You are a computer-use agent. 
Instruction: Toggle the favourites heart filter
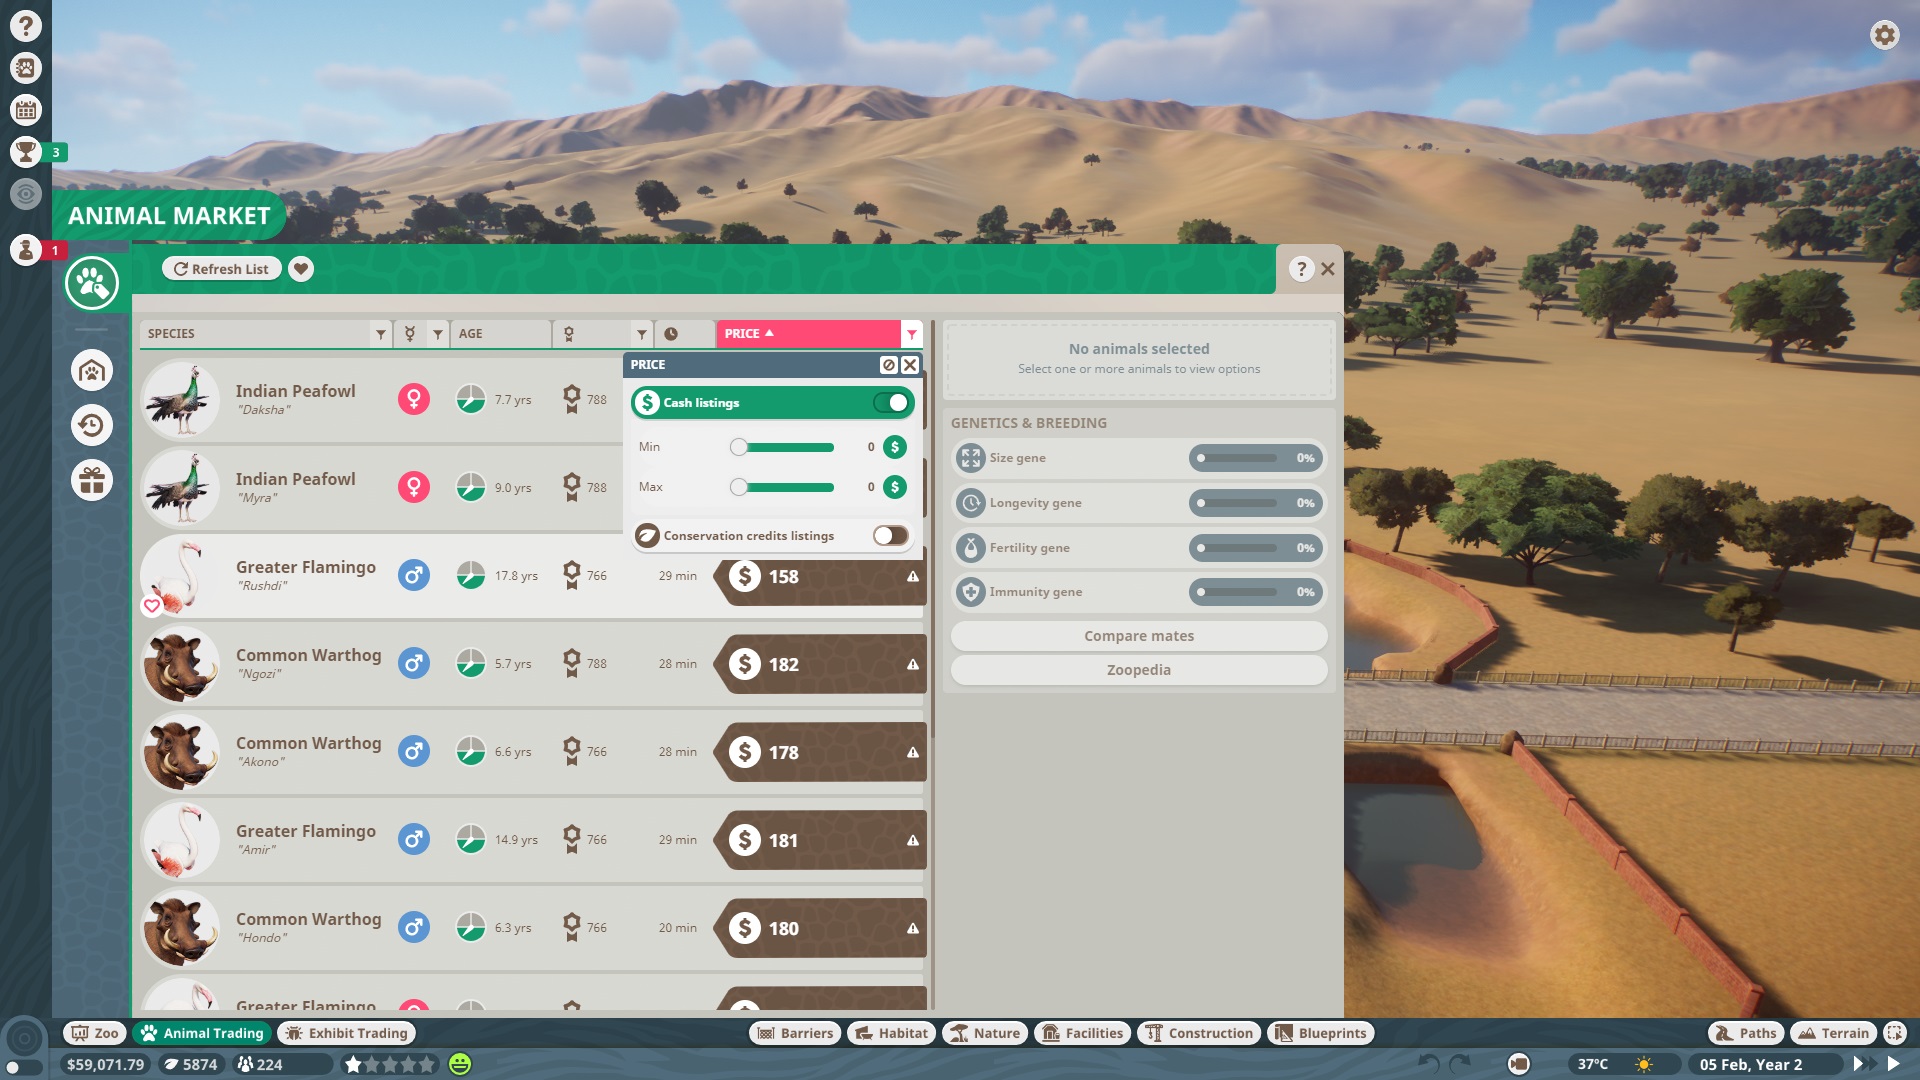[301, 269]
